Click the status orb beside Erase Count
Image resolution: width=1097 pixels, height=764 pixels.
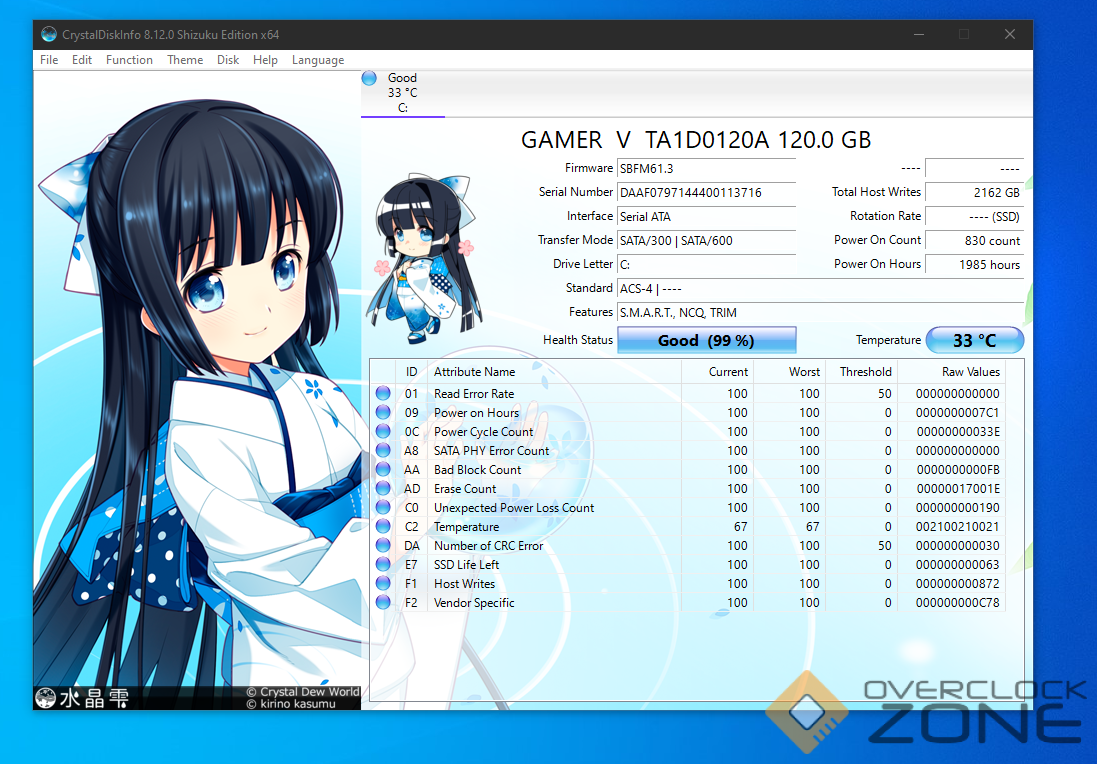[x=383, y=489]
